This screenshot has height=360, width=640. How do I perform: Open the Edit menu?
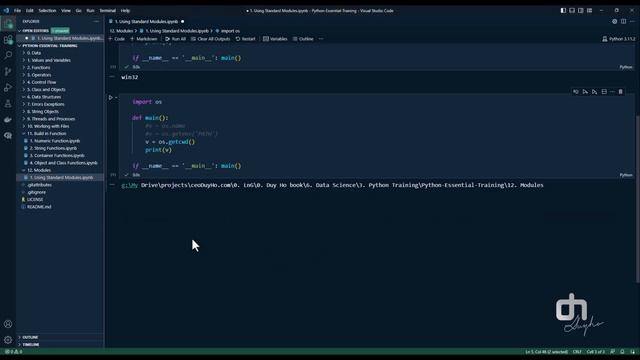click(29, 11)
